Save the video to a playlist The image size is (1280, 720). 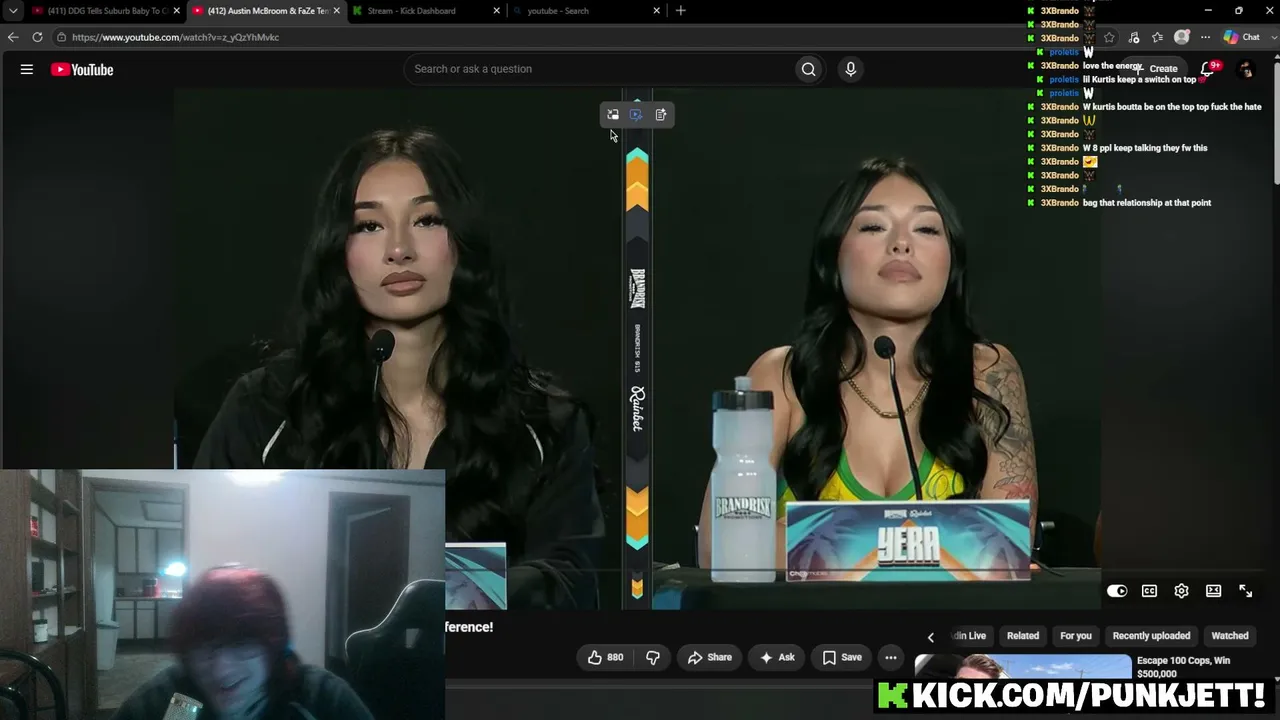click(x=842, y=657)
